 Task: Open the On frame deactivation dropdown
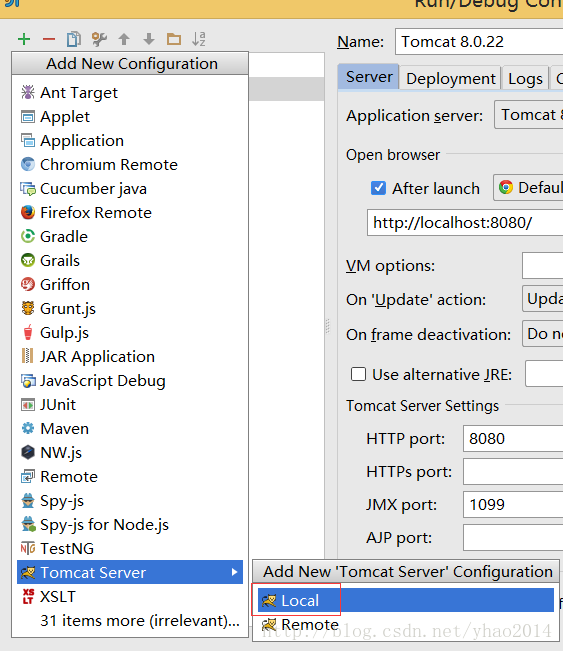[x=542, y=333]
